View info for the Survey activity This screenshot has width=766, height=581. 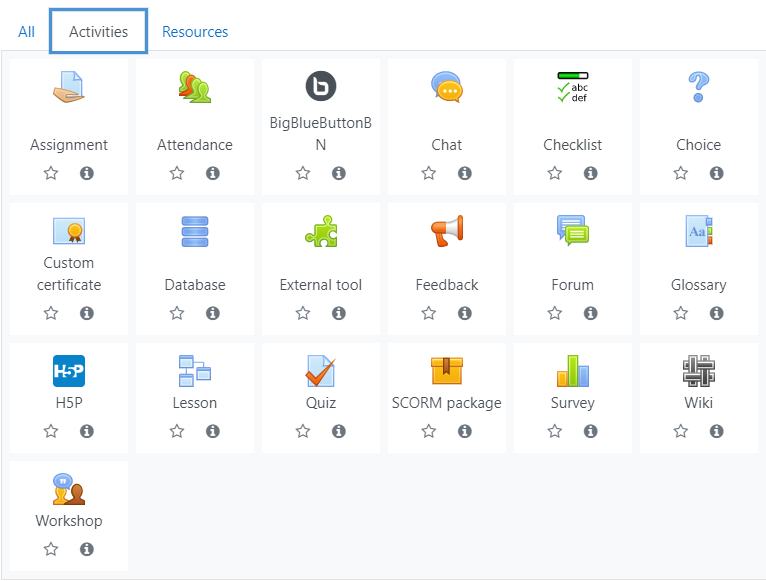click(x=591, y=431)
